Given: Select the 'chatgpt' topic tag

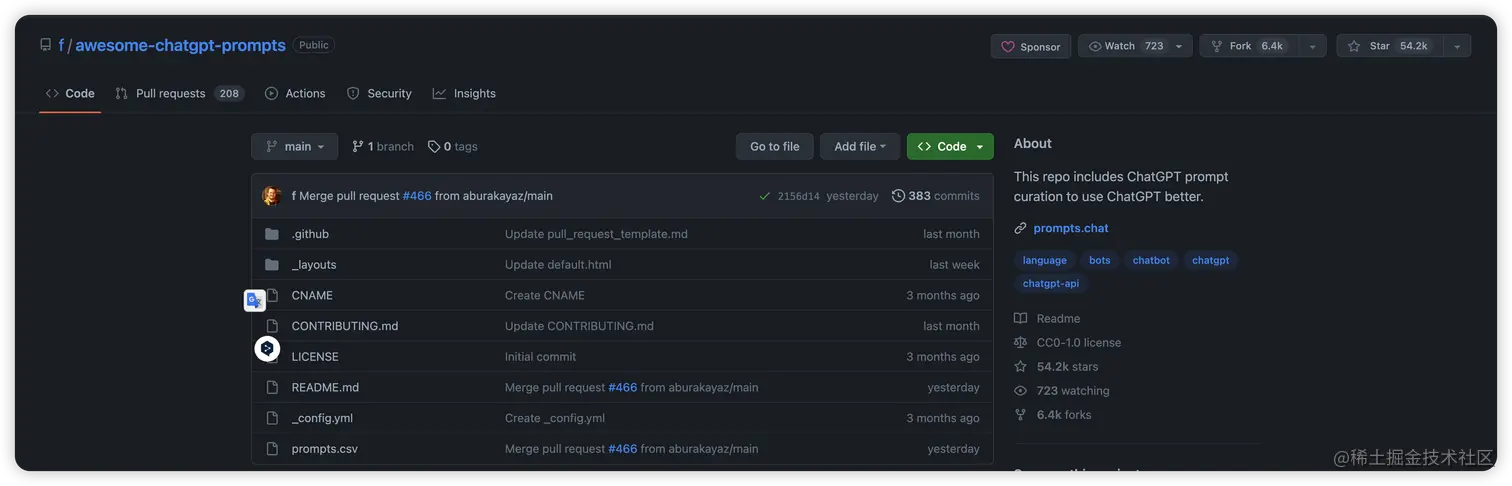Looking at the screenshot, I should tap(1210, 260).
